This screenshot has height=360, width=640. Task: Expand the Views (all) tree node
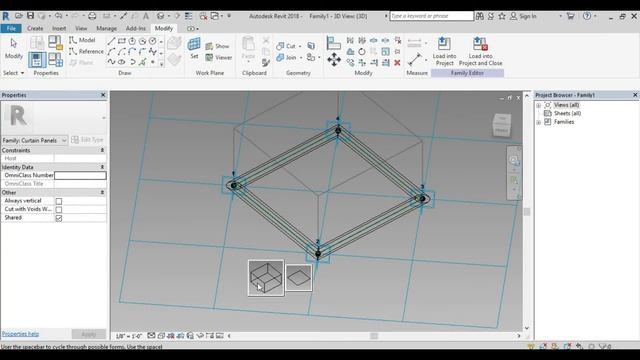(539, 105)
